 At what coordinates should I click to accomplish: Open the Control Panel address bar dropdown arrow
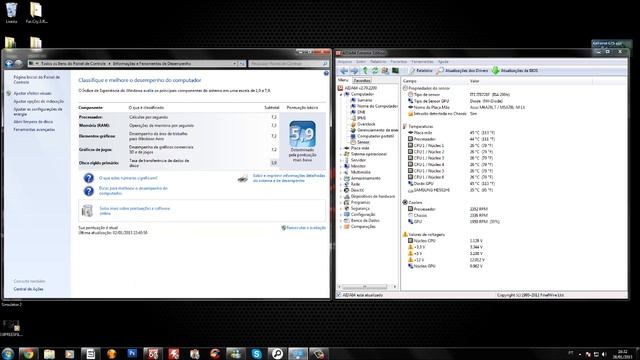click(235, 64)
